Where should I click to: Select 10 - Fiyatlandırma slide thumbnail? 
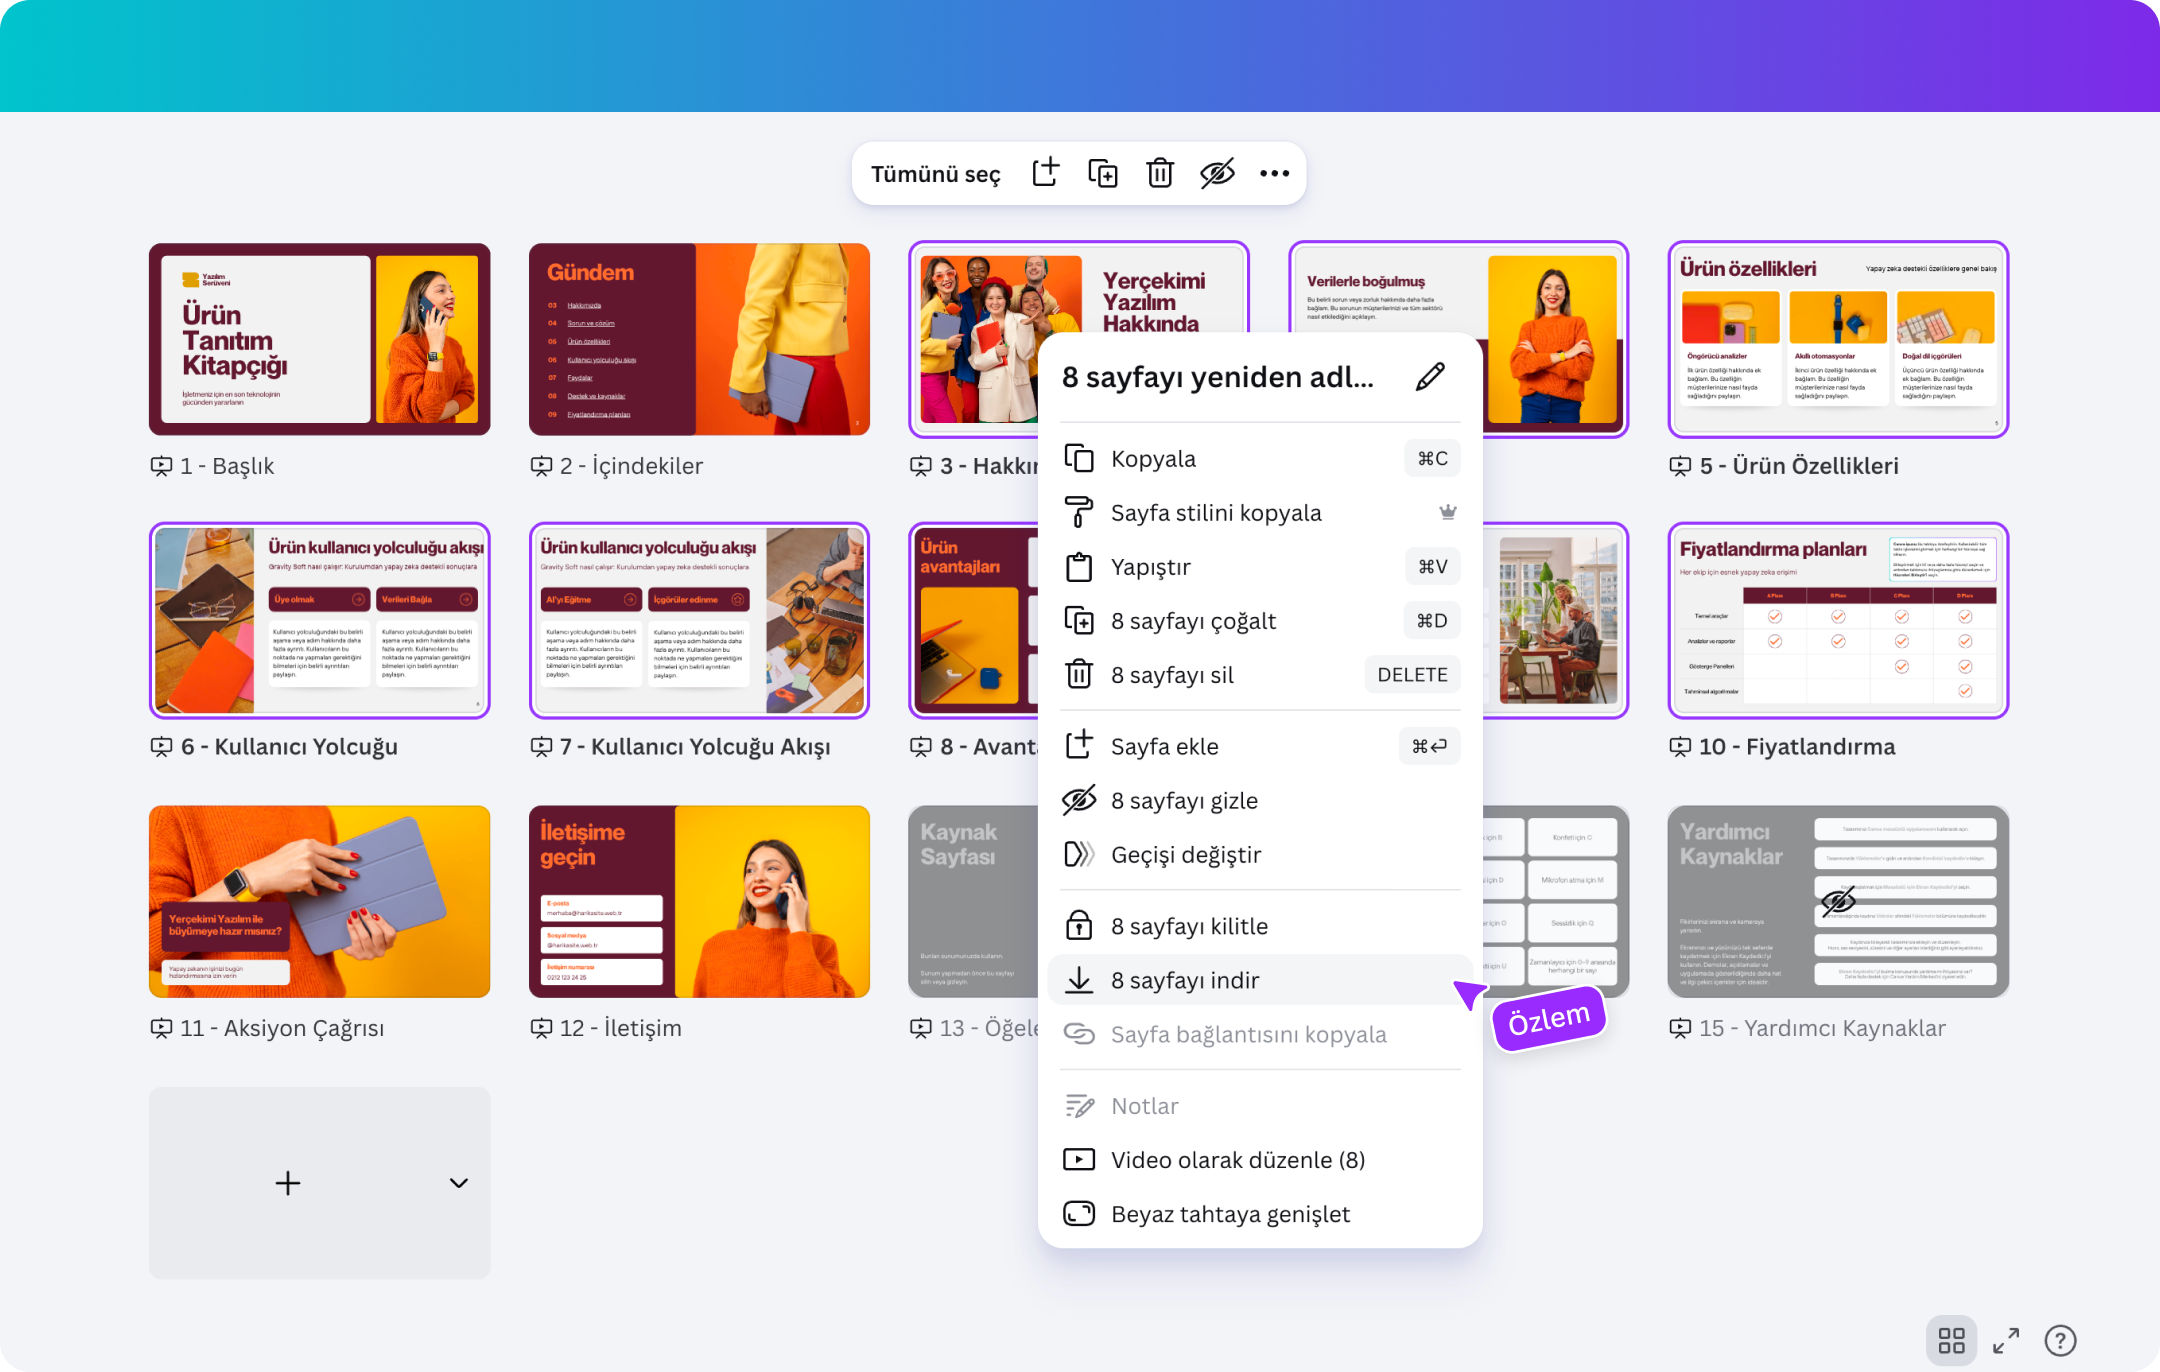pyautogui.click(x=1838, y=620)
